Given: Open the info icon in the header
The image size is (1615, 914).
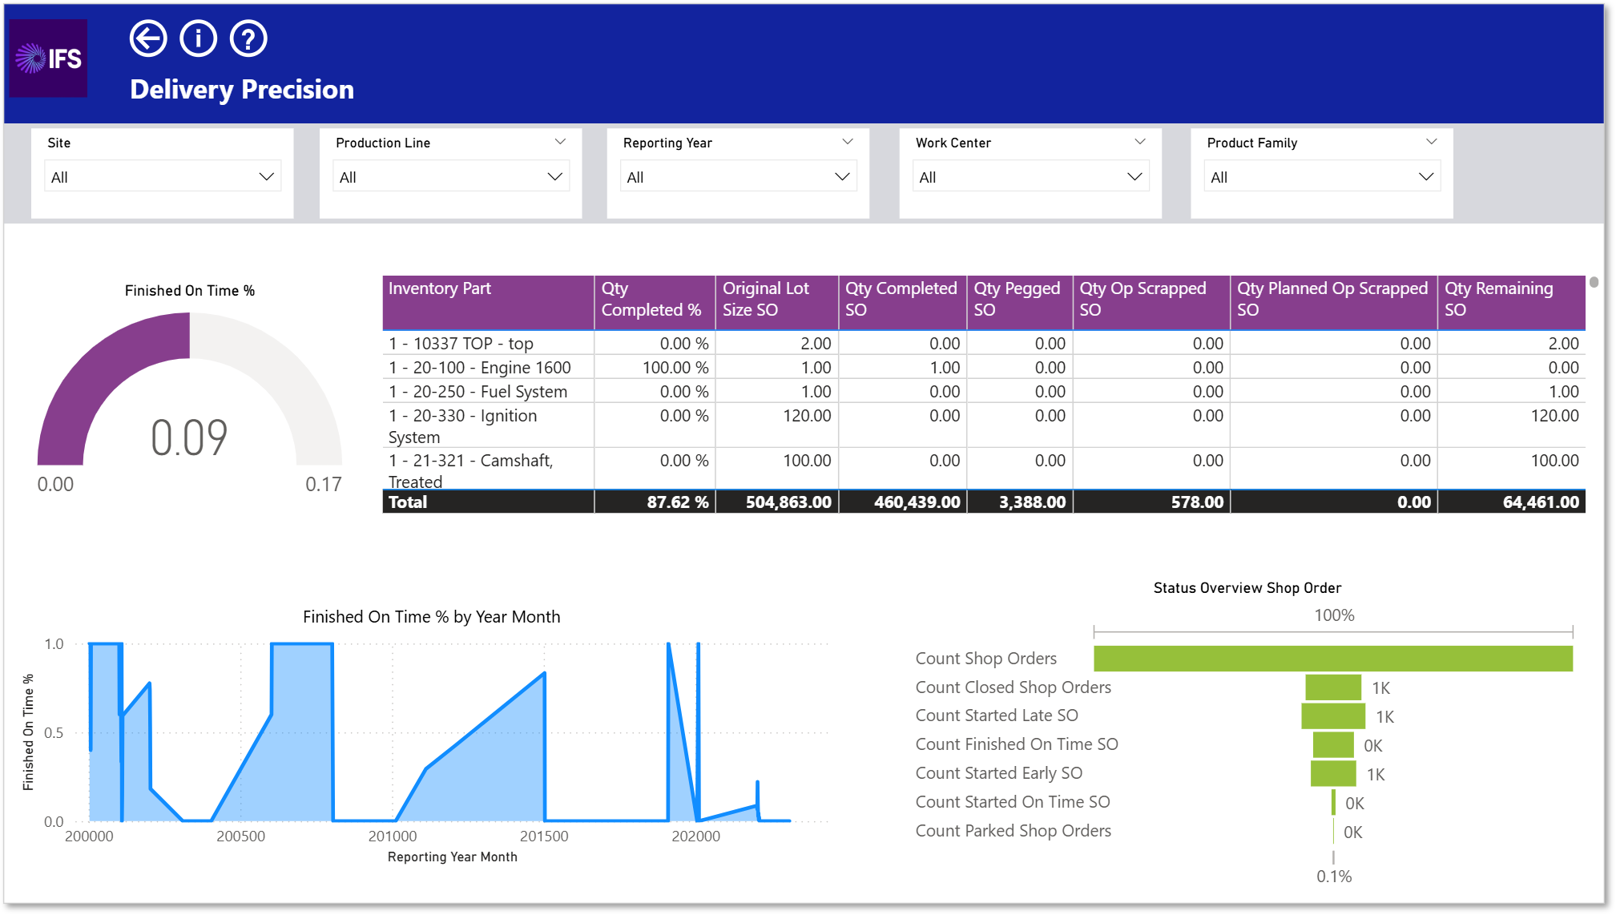Looking at the screenshot, I should coord(198,39).
